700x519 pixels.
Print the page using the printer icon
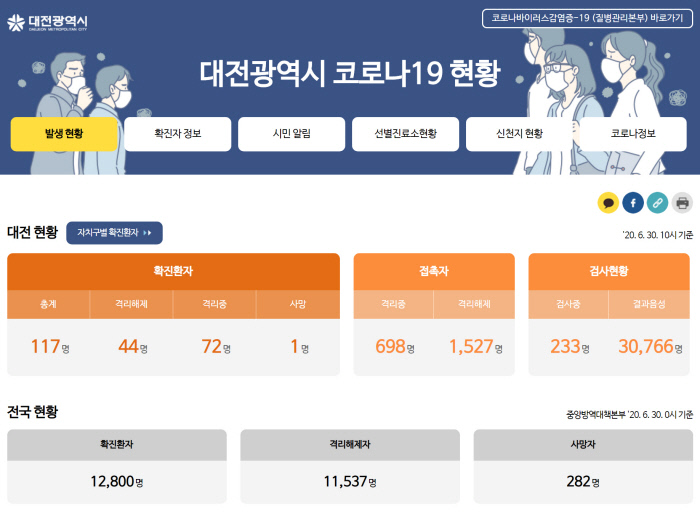682,203
